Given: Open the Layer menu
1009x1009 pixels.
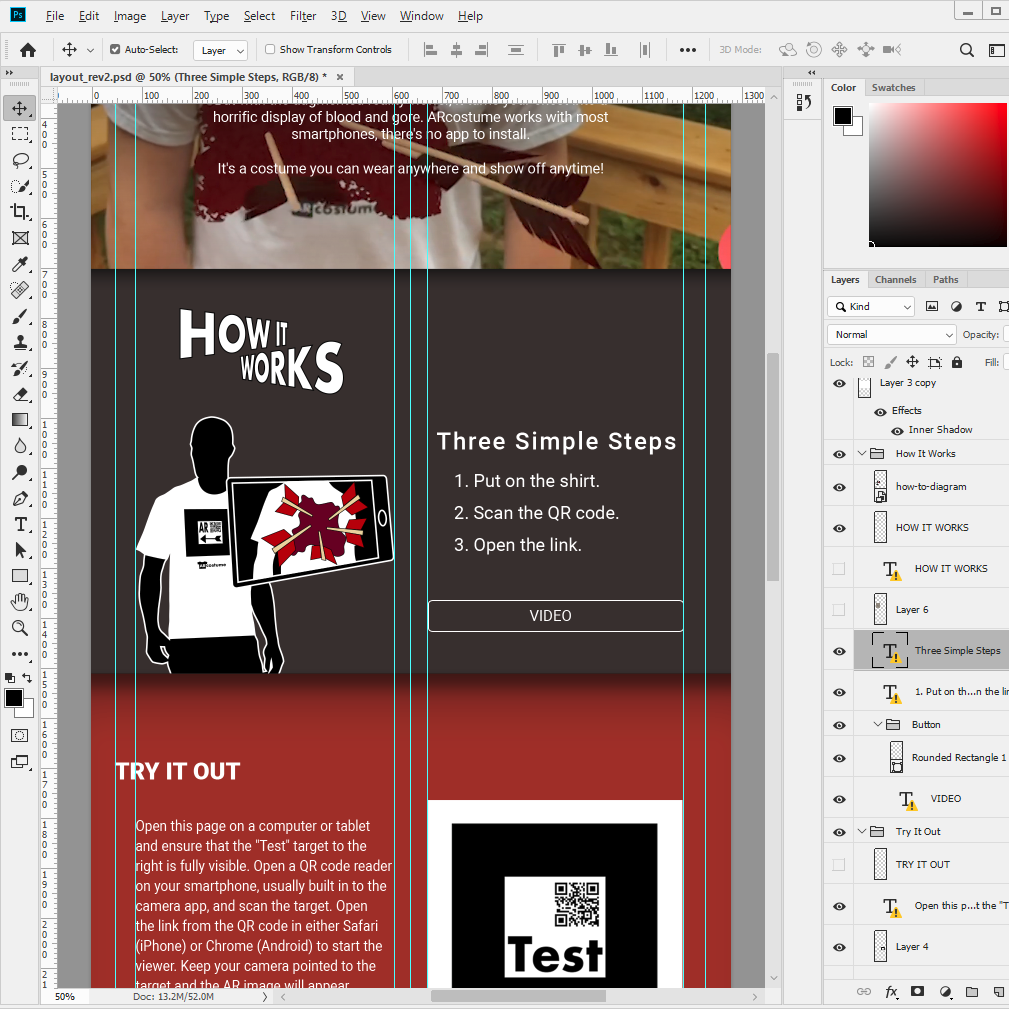Looking at the screenshot, I should click(174, 16).
